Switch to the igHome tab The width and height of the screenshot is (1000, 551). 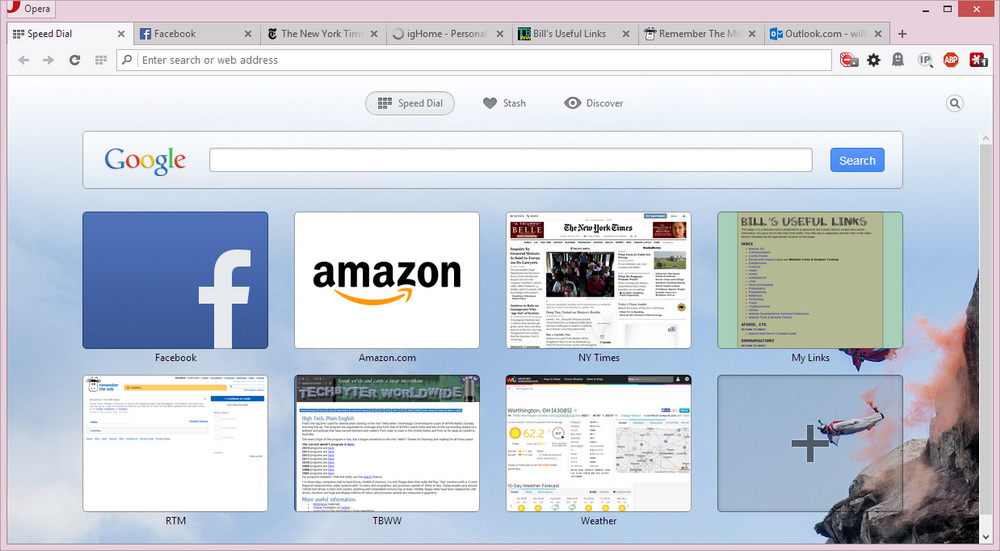click(x=448, y=34)
